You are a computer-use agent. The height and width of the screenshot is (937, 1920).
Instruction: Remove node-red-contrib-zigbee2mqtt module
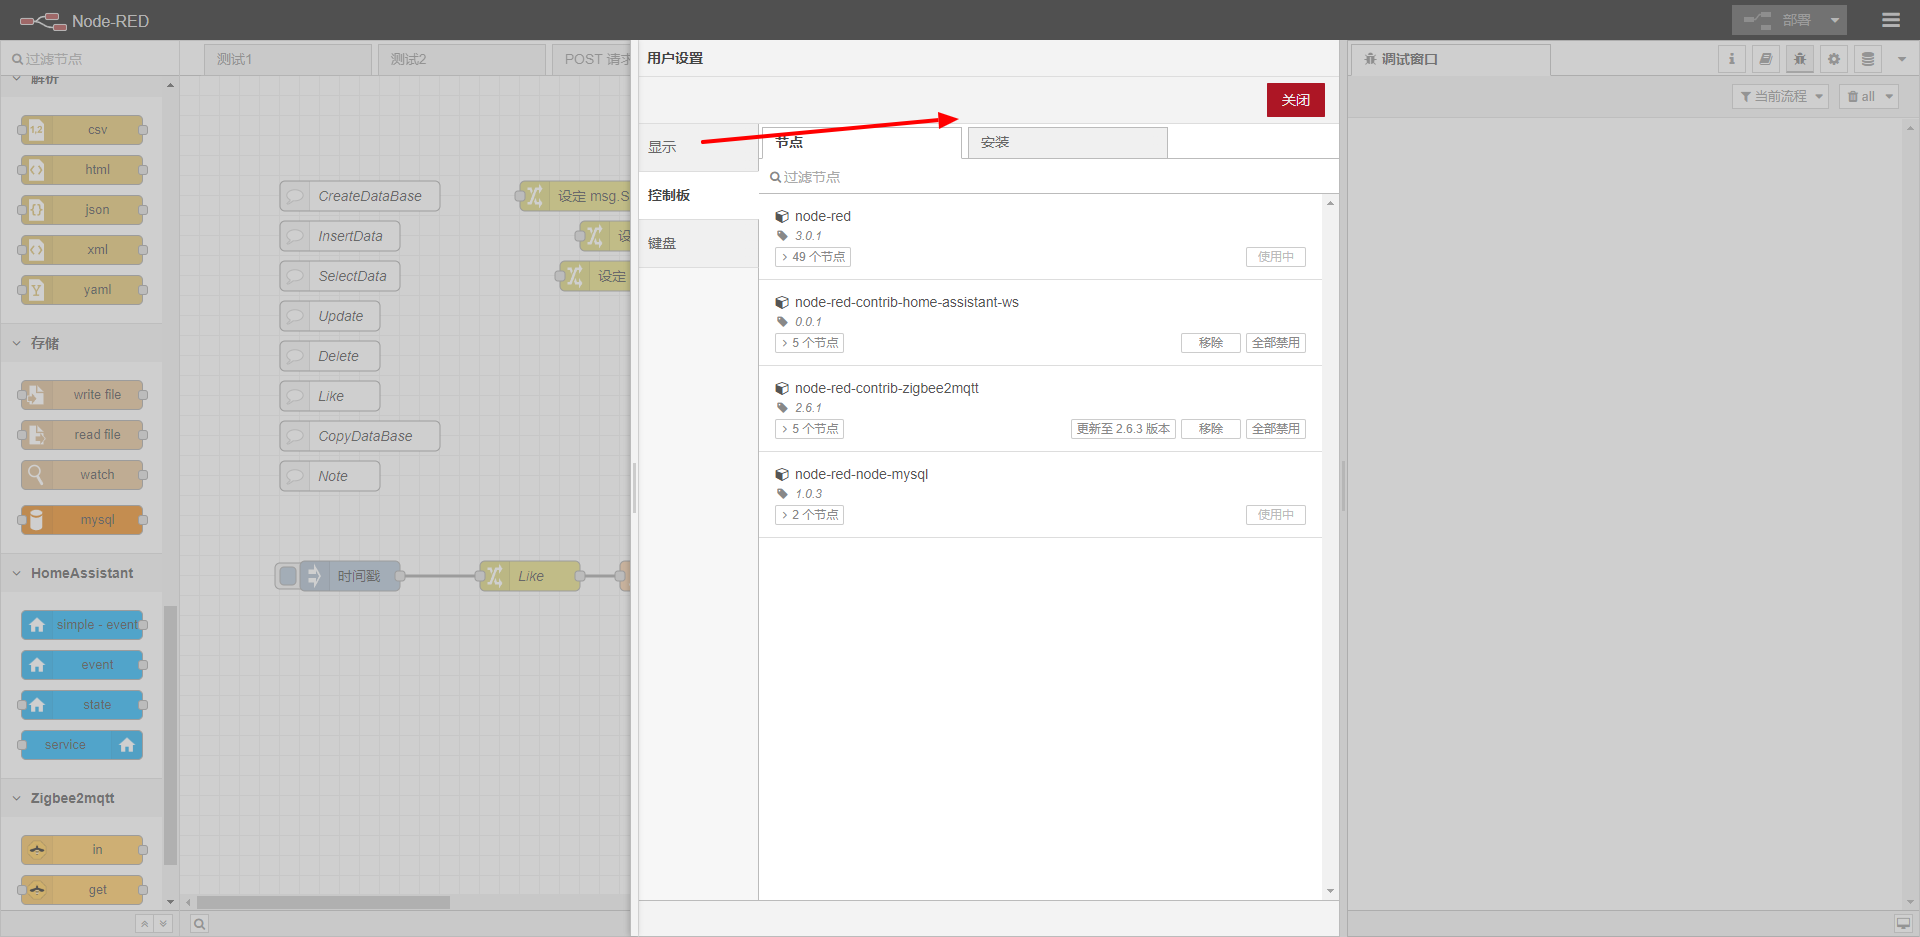[x=1211, y=429]
